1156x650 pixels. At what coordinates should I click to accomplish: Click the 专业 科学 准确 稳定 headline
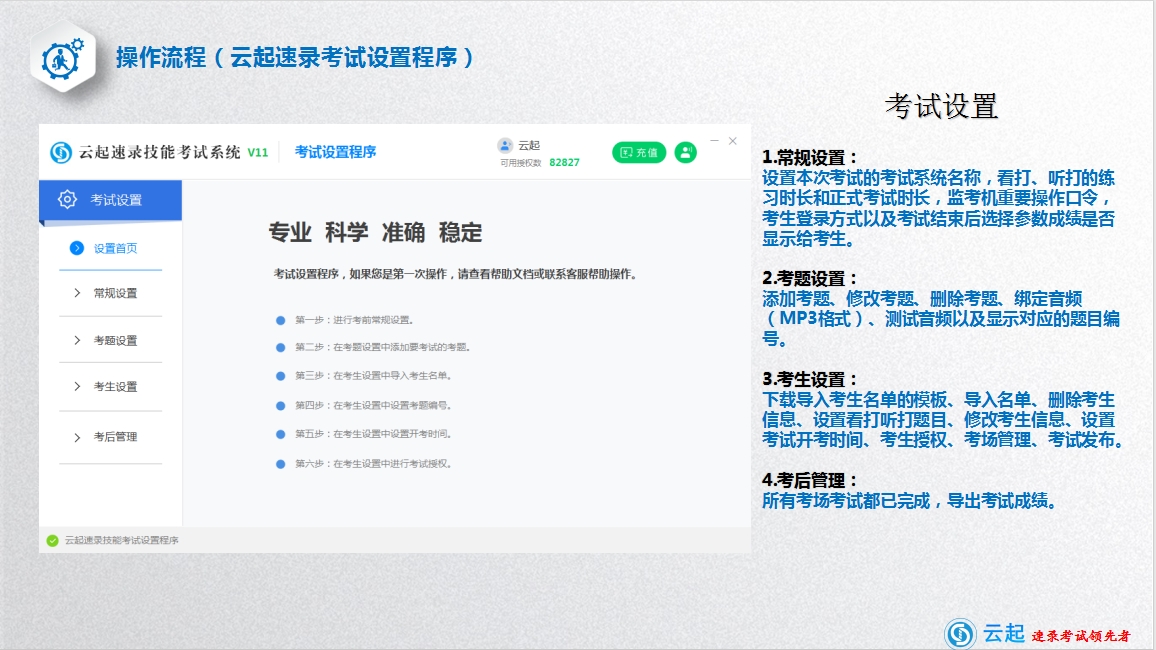pyautogui.click(x=375, y=233)
